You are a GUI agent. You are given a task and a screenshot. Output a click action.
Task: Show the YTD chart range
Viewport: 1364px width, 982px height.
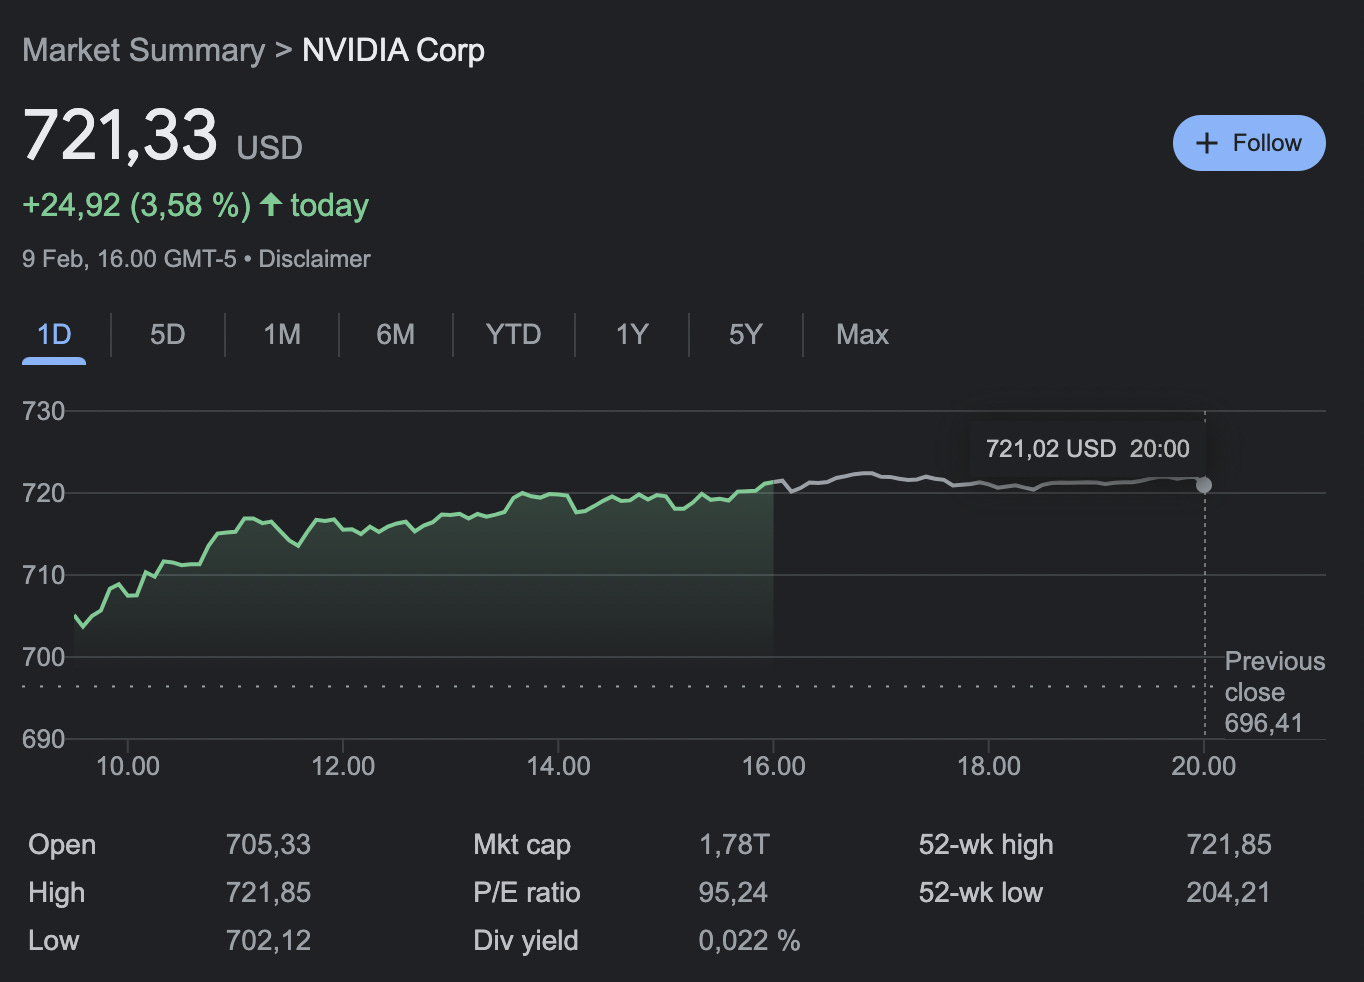point(513,334)
